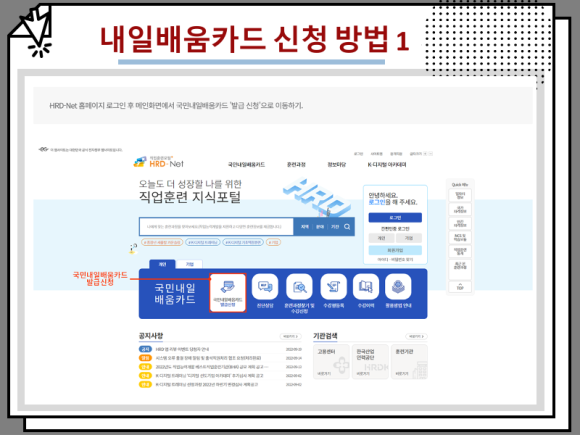This screenshot has height=435, width=580.
Task: Click the blue 로그인 button
Action: 395,218
